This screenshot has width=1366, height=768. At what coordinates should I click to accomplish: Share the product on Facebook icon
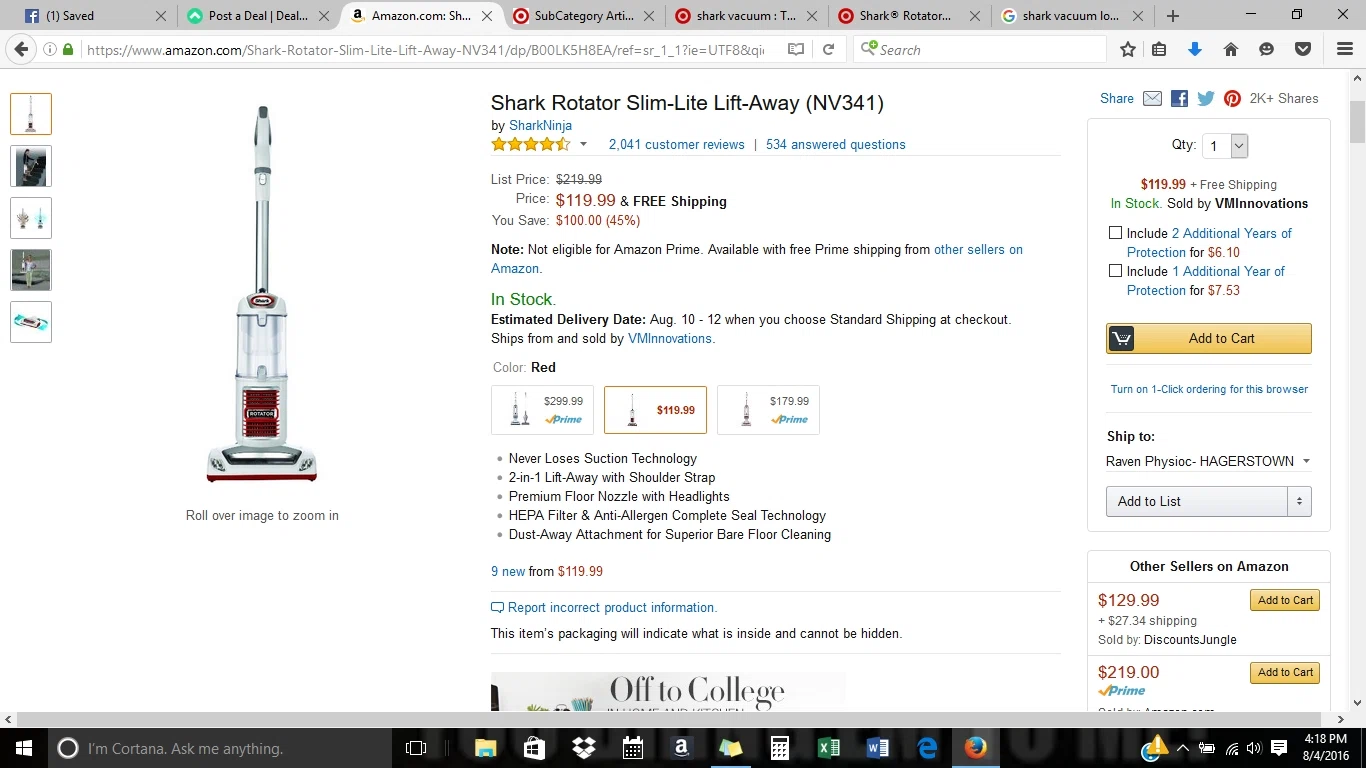point(1179,98)
